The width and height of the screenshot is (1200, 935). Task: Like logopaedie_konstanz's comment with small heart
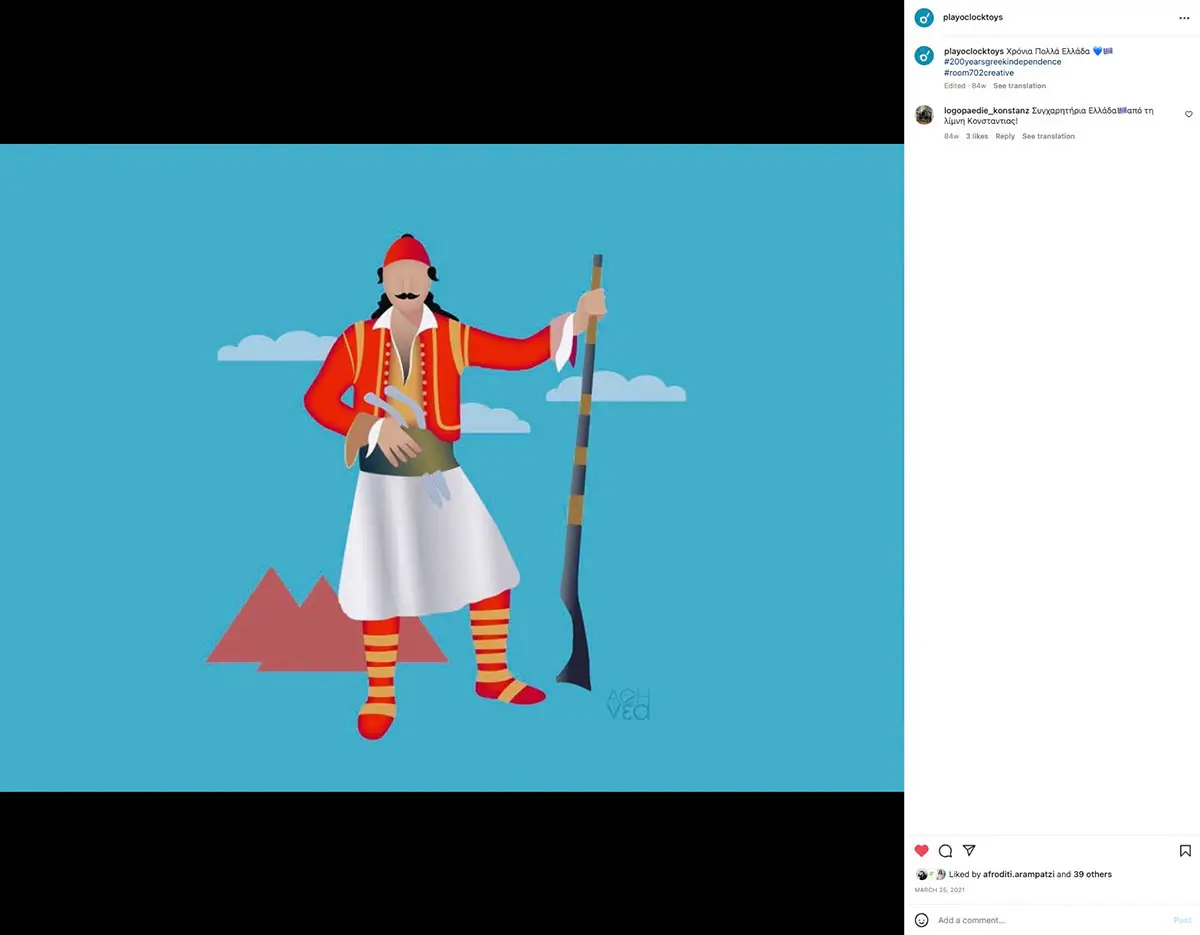tap(1188, 115)
